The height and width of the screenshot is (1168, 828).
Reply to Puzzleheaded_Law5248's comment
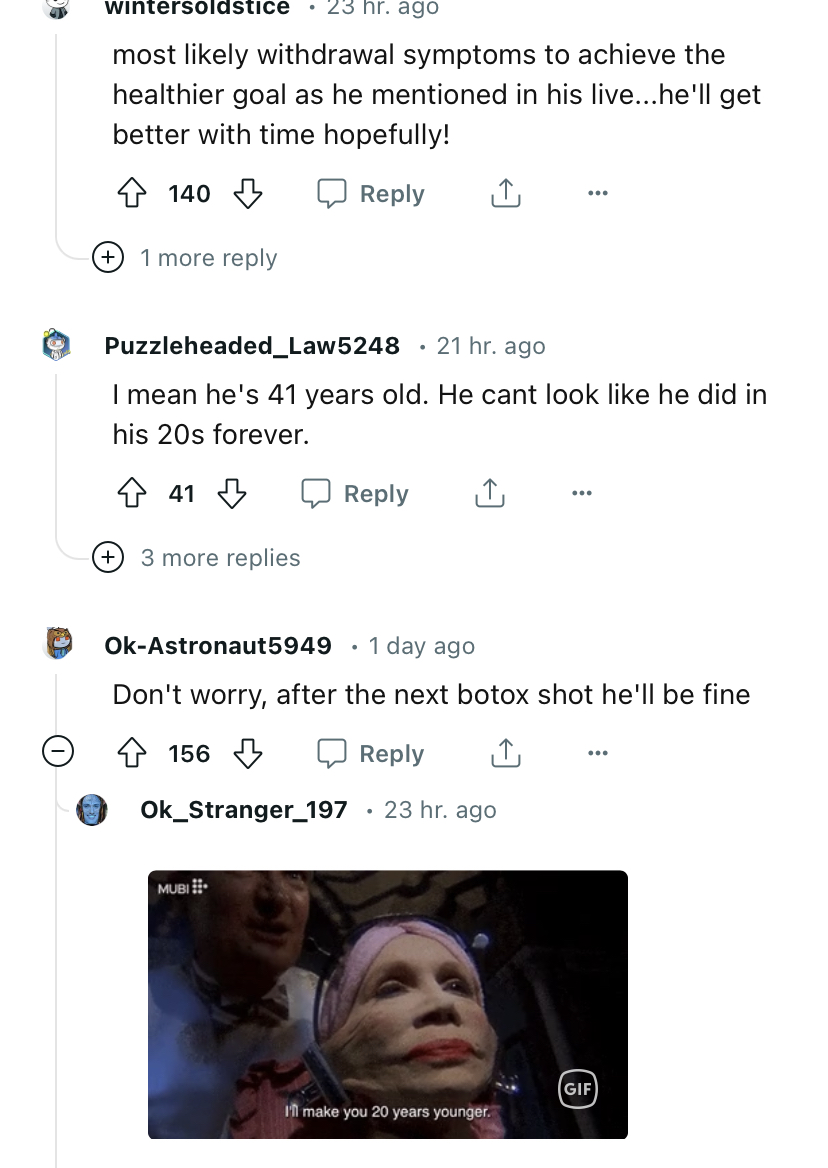(x=356, y=493)
